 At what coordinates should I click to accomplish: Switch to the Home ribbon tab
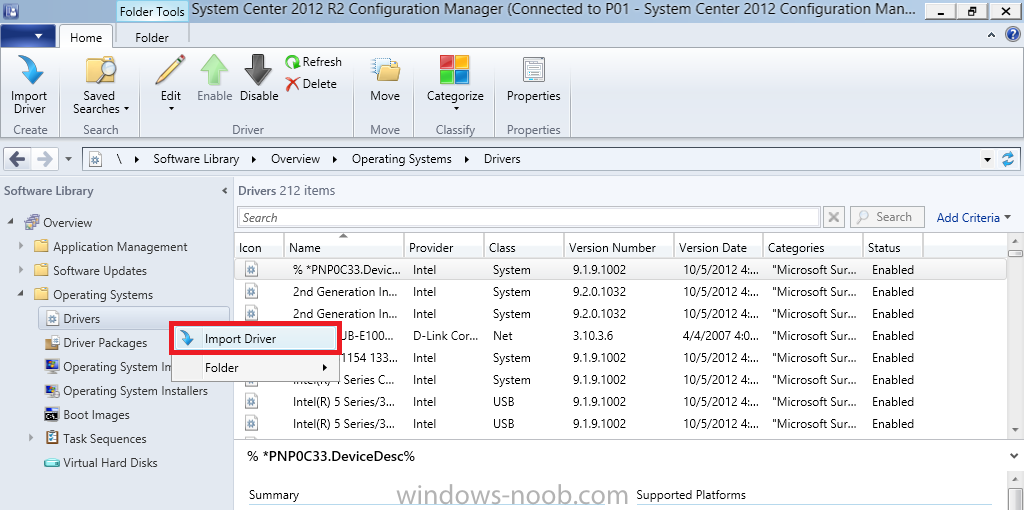(x=86, y=37)
